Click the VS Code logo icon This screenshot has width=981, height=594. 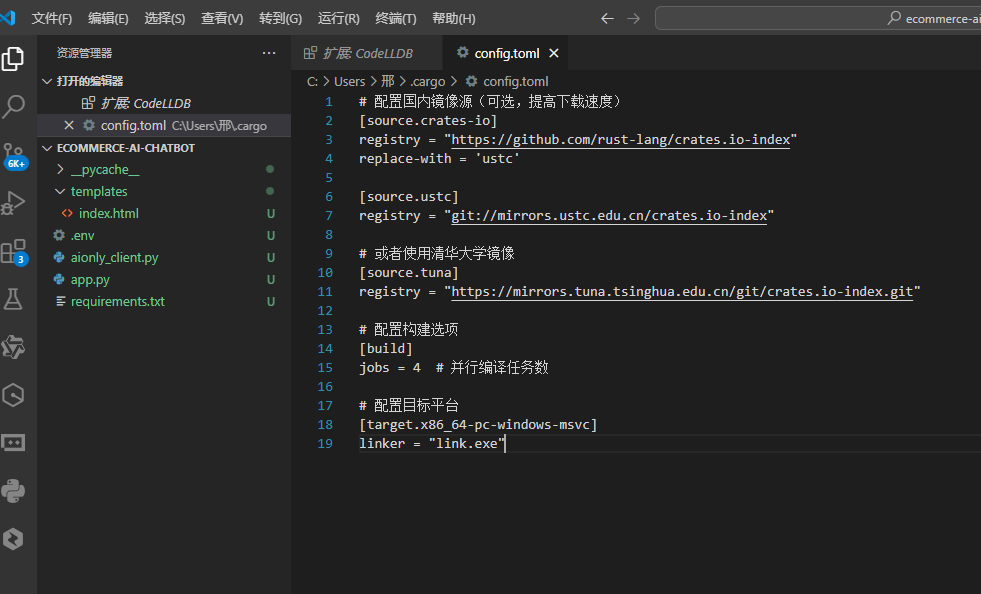click(x=8, y=18)
